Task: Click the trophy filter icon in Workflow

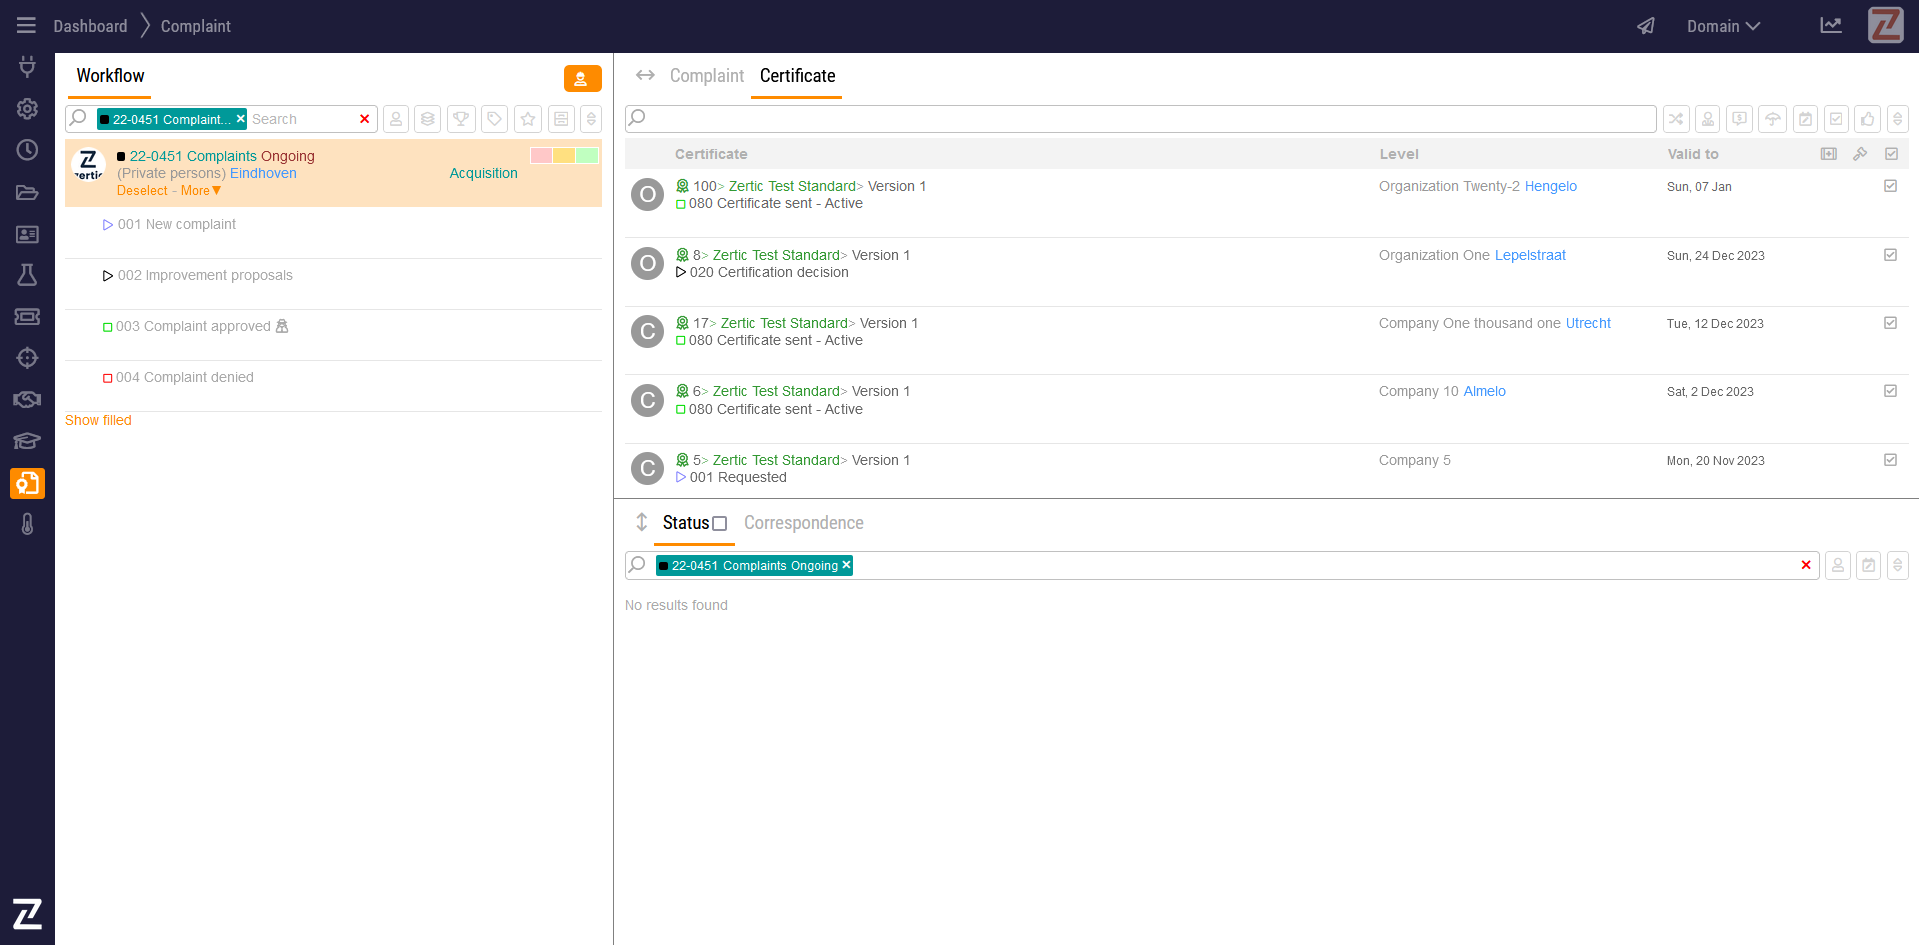Action: [x=461, y=119]
